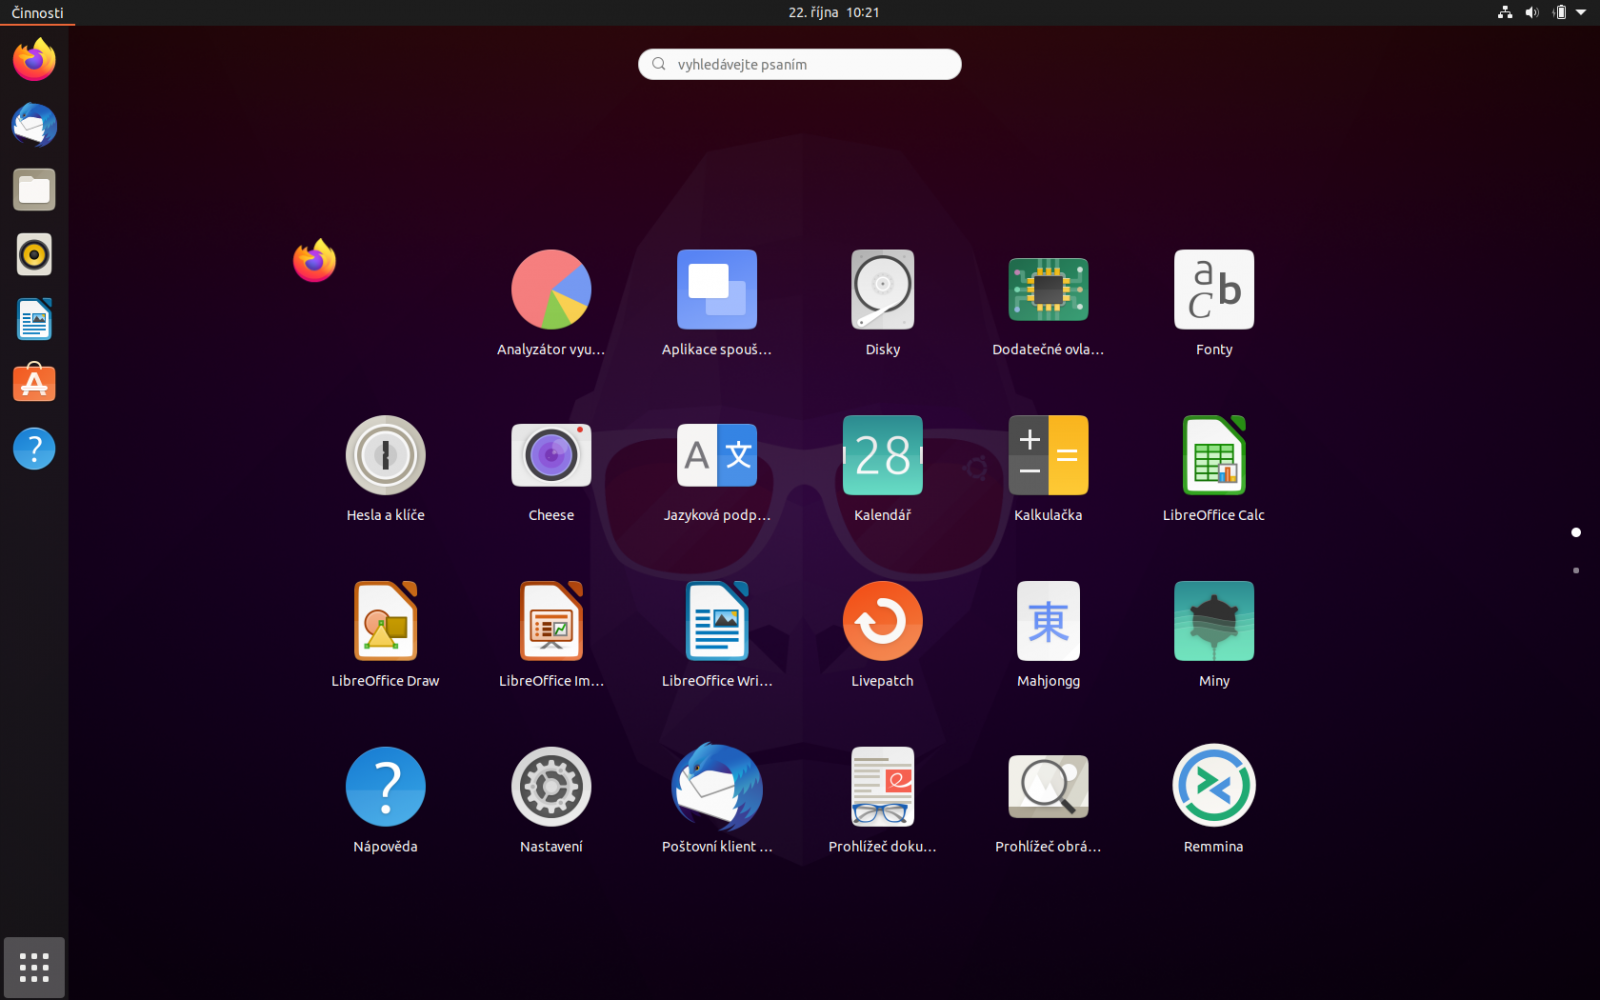Open Ubuntu Software from the dock
Screen dimensions: 1600x1000
pos(34,383)
